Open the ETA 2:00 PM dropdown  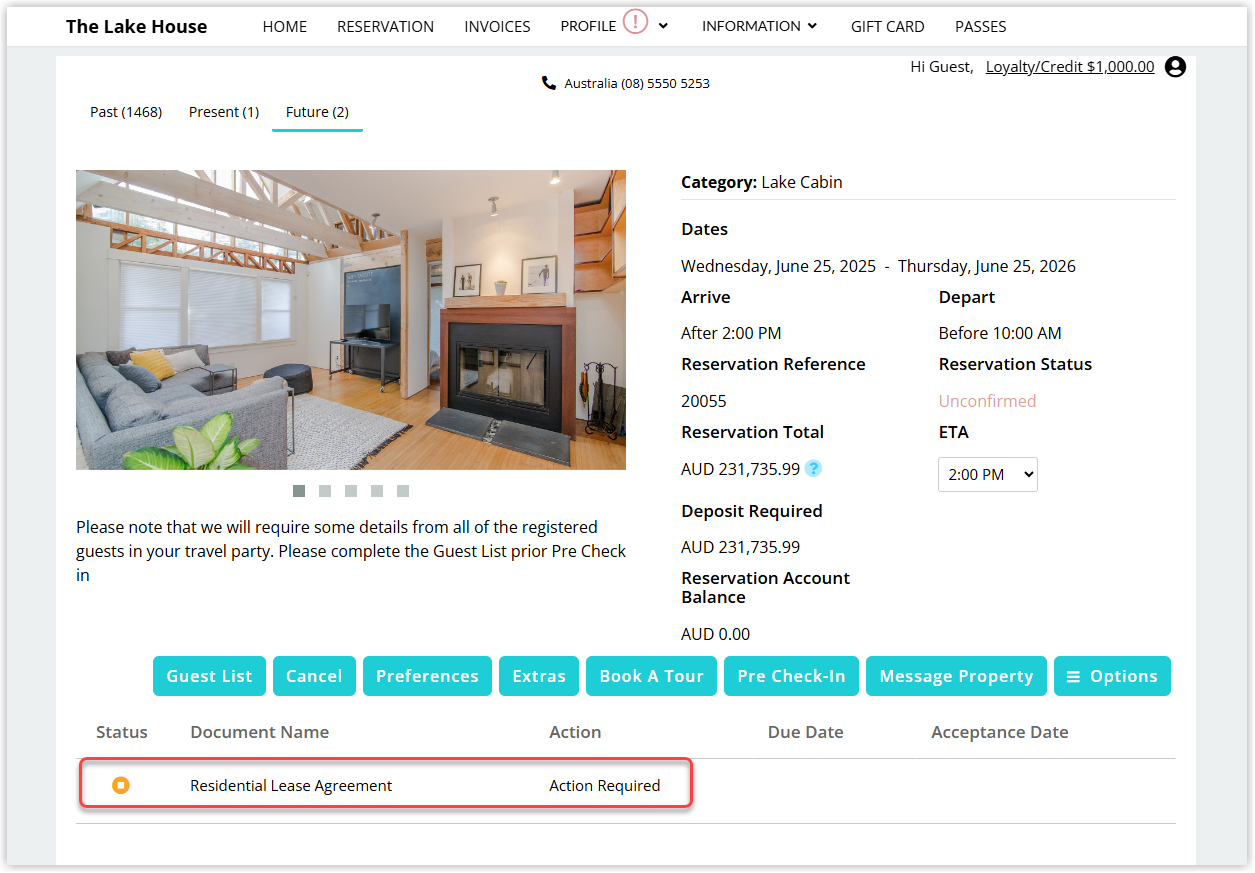click(988, 475)
